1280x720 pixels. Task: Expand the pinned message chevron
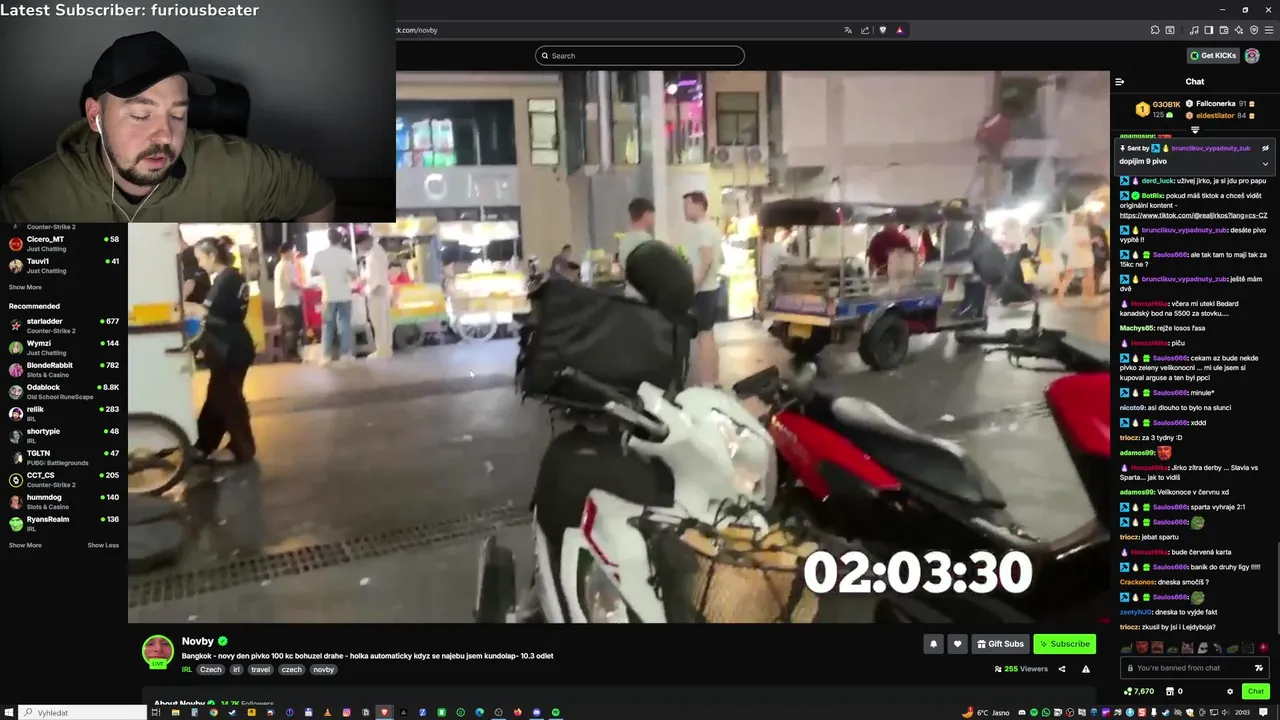[x=1265, y=163]
